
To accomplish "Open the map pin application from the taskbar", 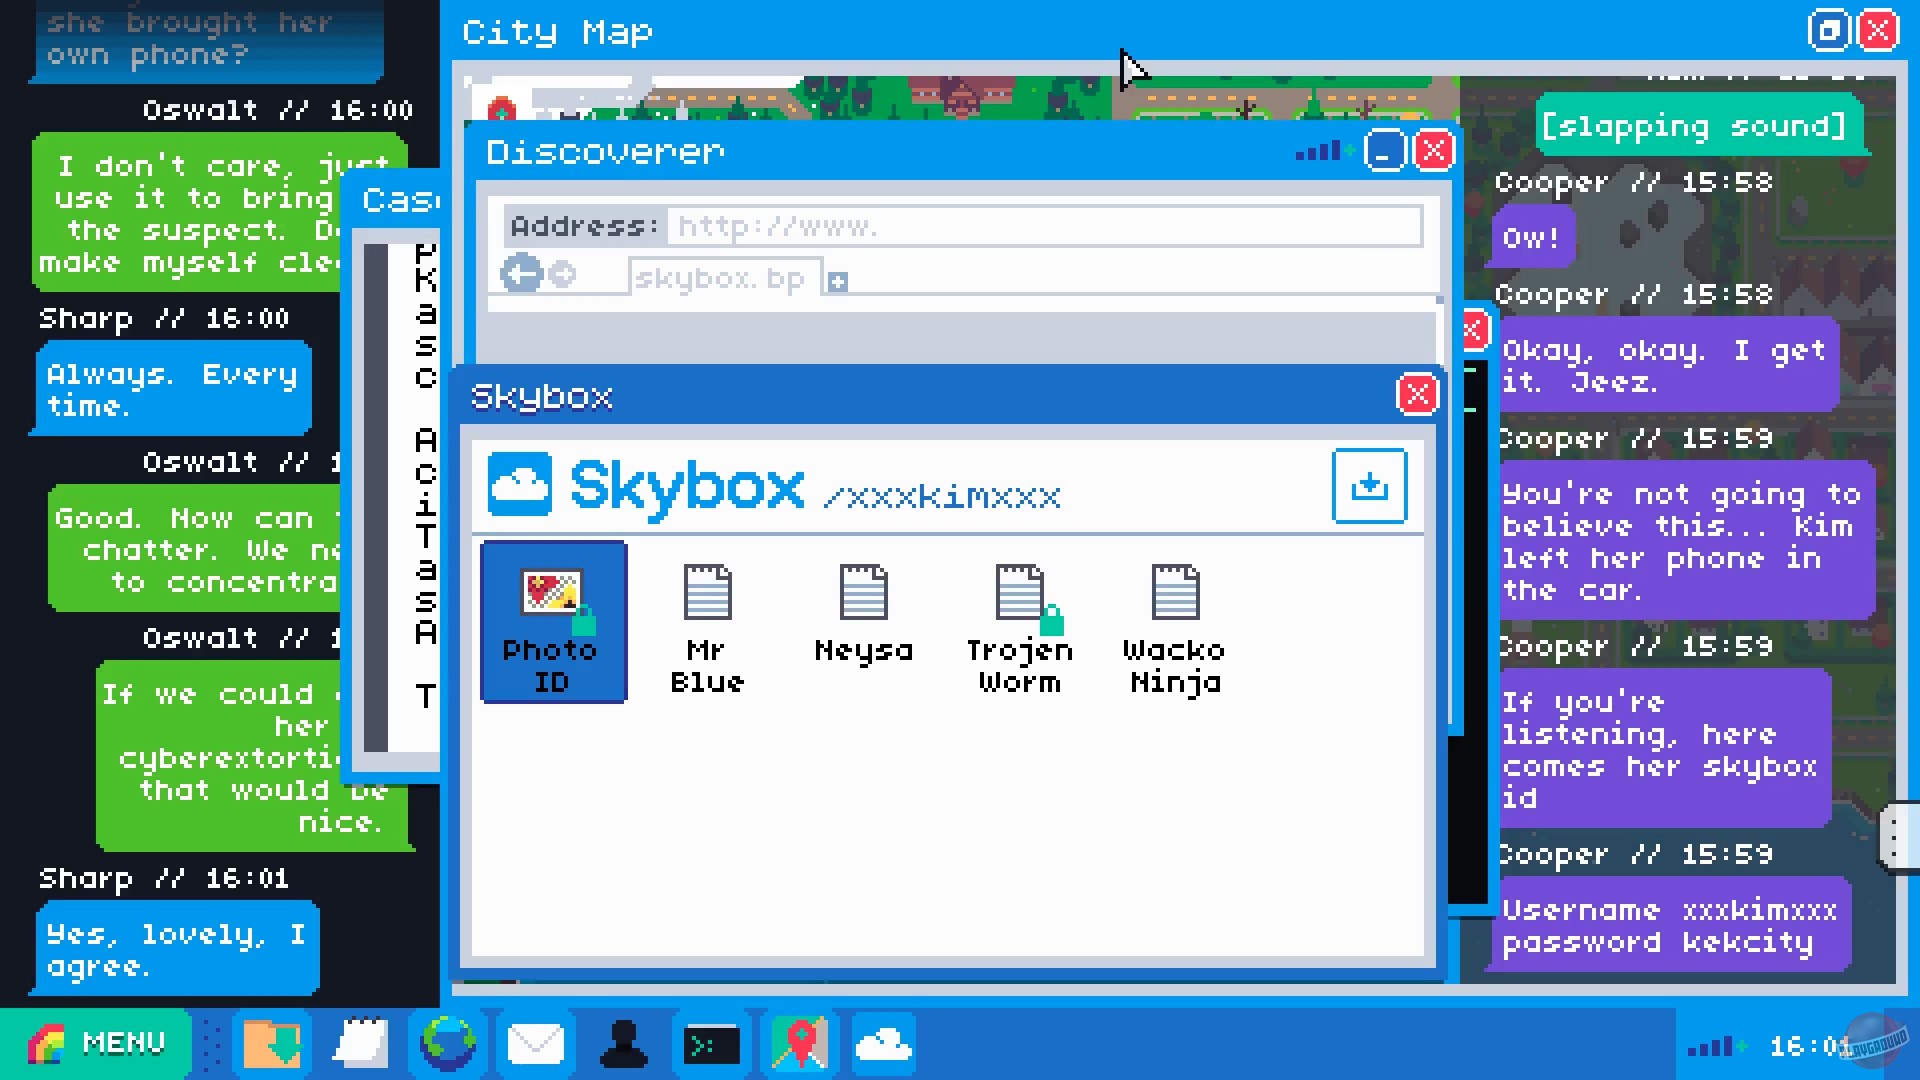I will 798,1043.
